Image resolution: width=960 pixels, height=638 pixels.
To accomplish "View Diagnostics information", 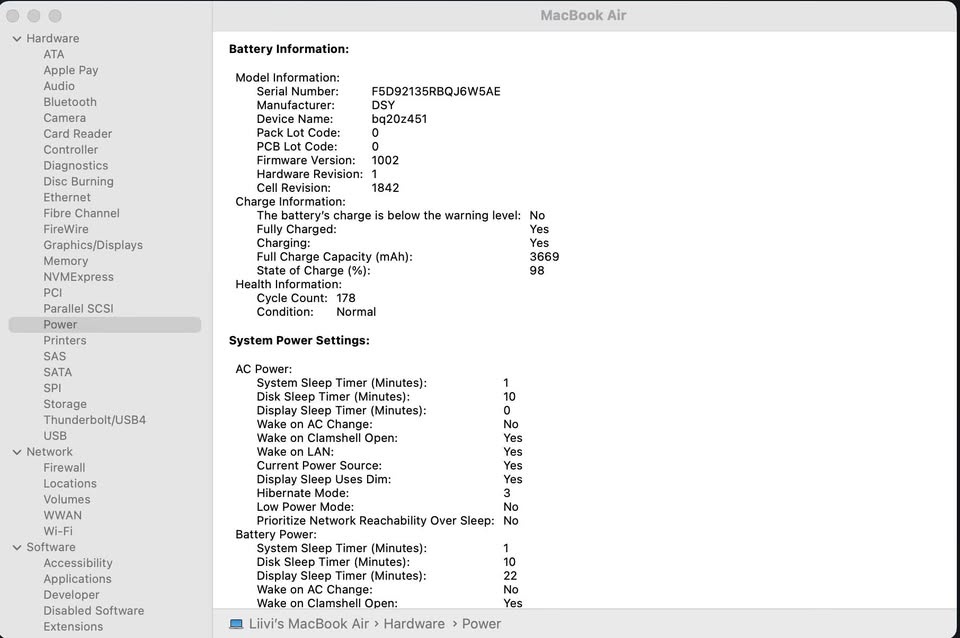I will [75, 166].
